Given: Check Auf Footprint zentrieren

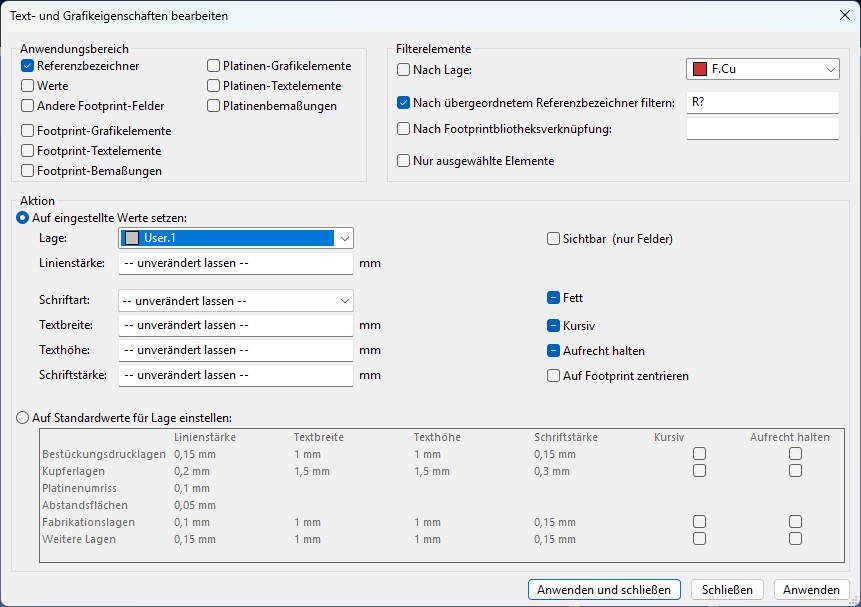Looking at the screenshot, I should tap(554, 376).
